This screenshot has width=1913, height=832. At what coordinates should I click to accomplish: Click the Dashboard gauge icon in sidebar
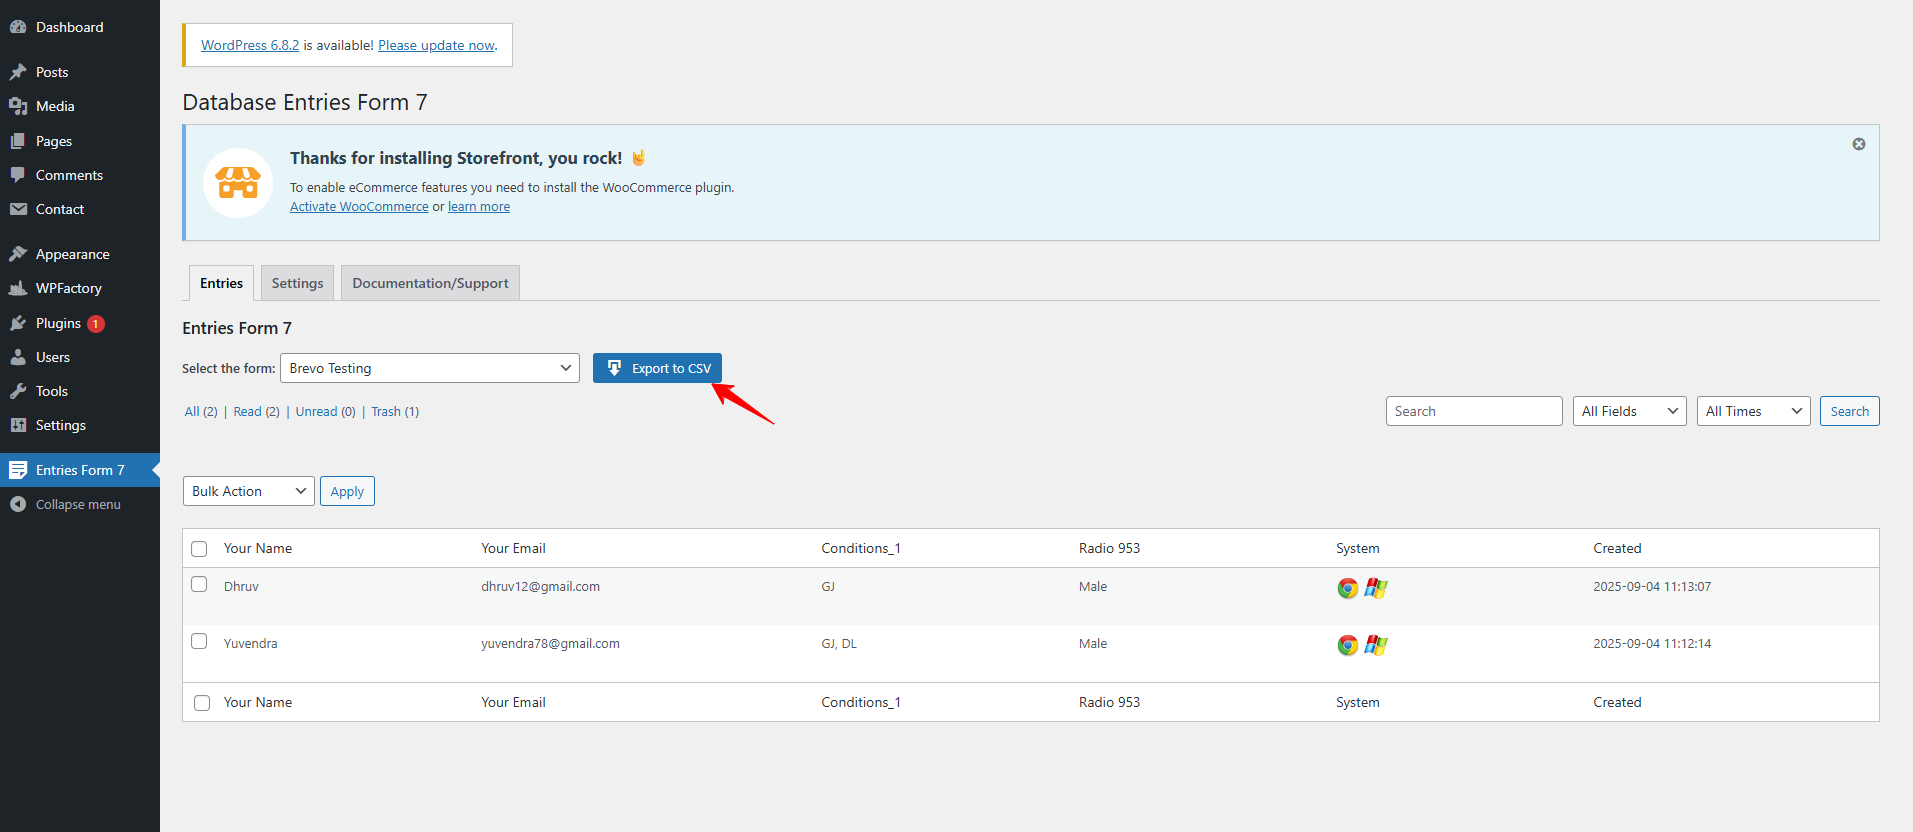point(18,27)
